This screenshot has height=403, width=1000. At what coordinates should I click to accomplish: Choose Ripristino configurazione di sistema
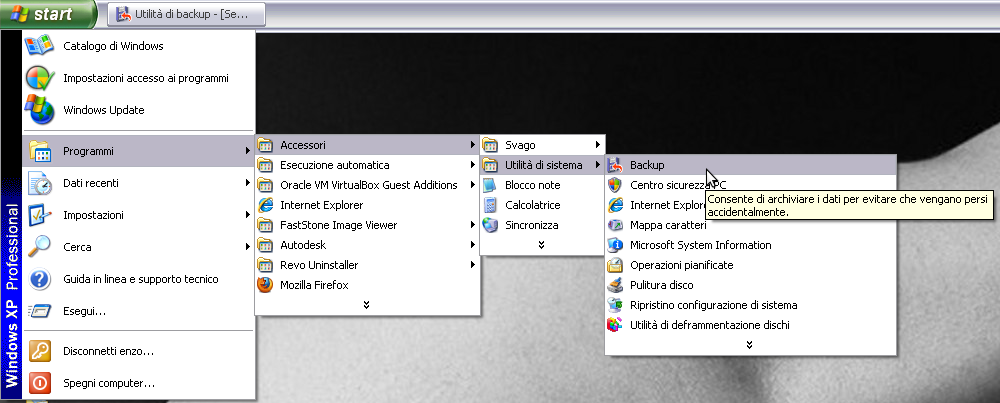[x=713, y=305]
